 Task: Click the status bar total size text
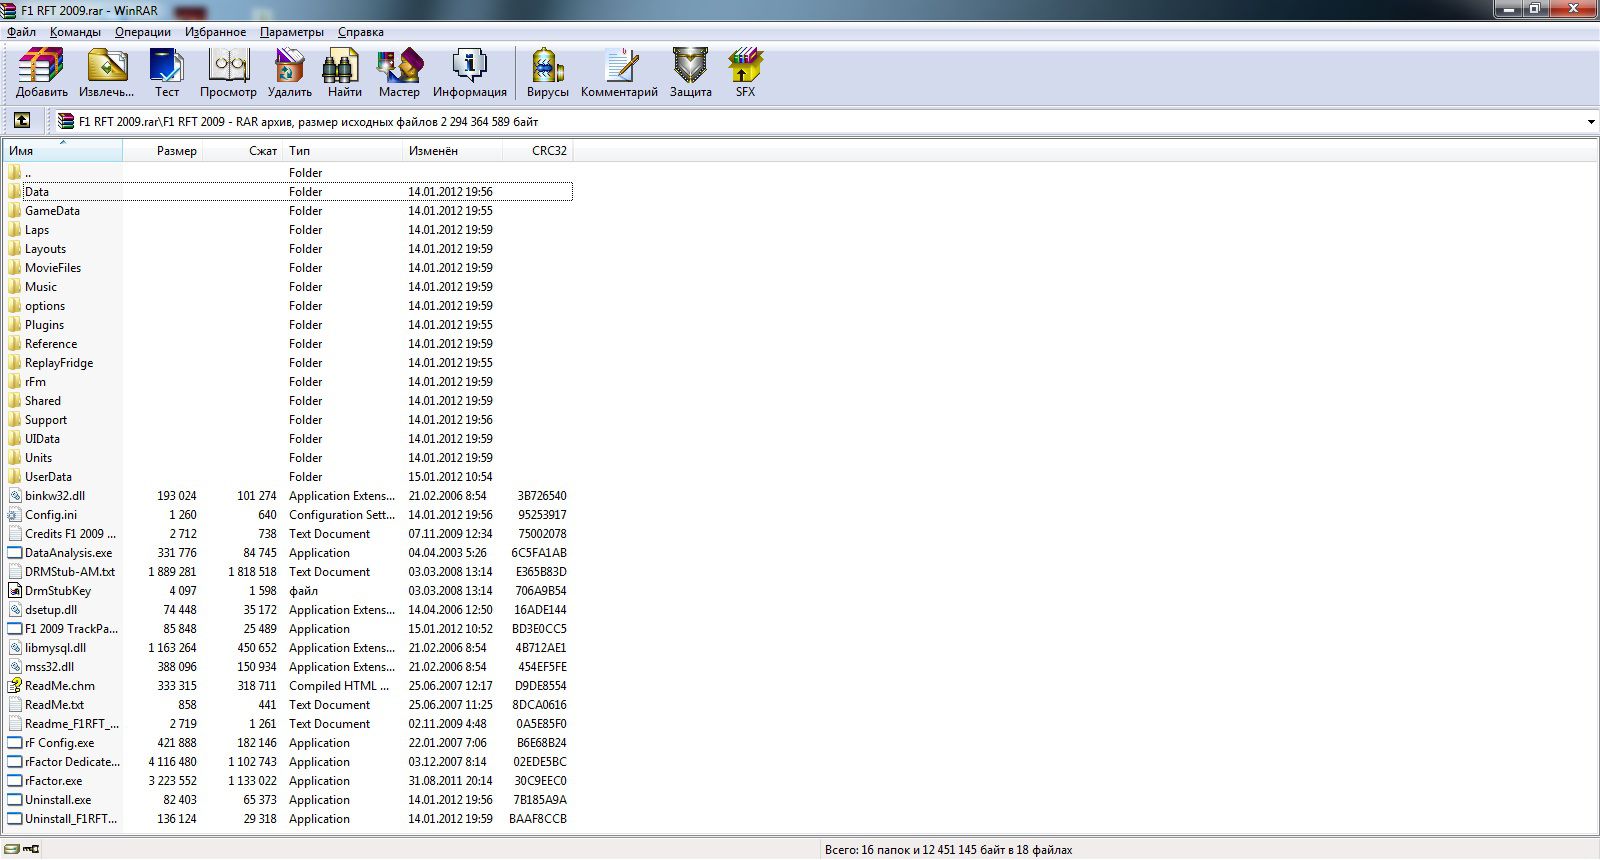[948, 850]
